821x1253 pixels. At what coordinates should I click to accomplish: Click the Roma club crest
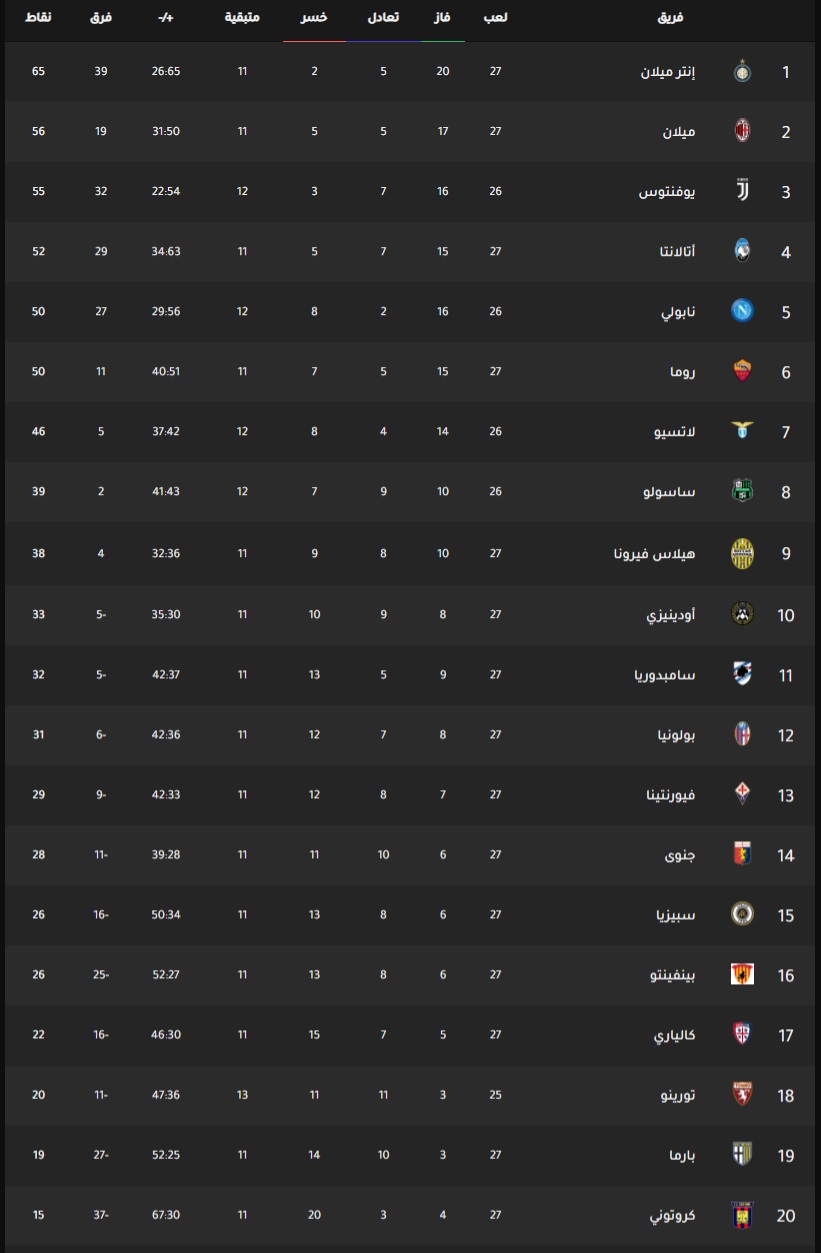[742, 372]
